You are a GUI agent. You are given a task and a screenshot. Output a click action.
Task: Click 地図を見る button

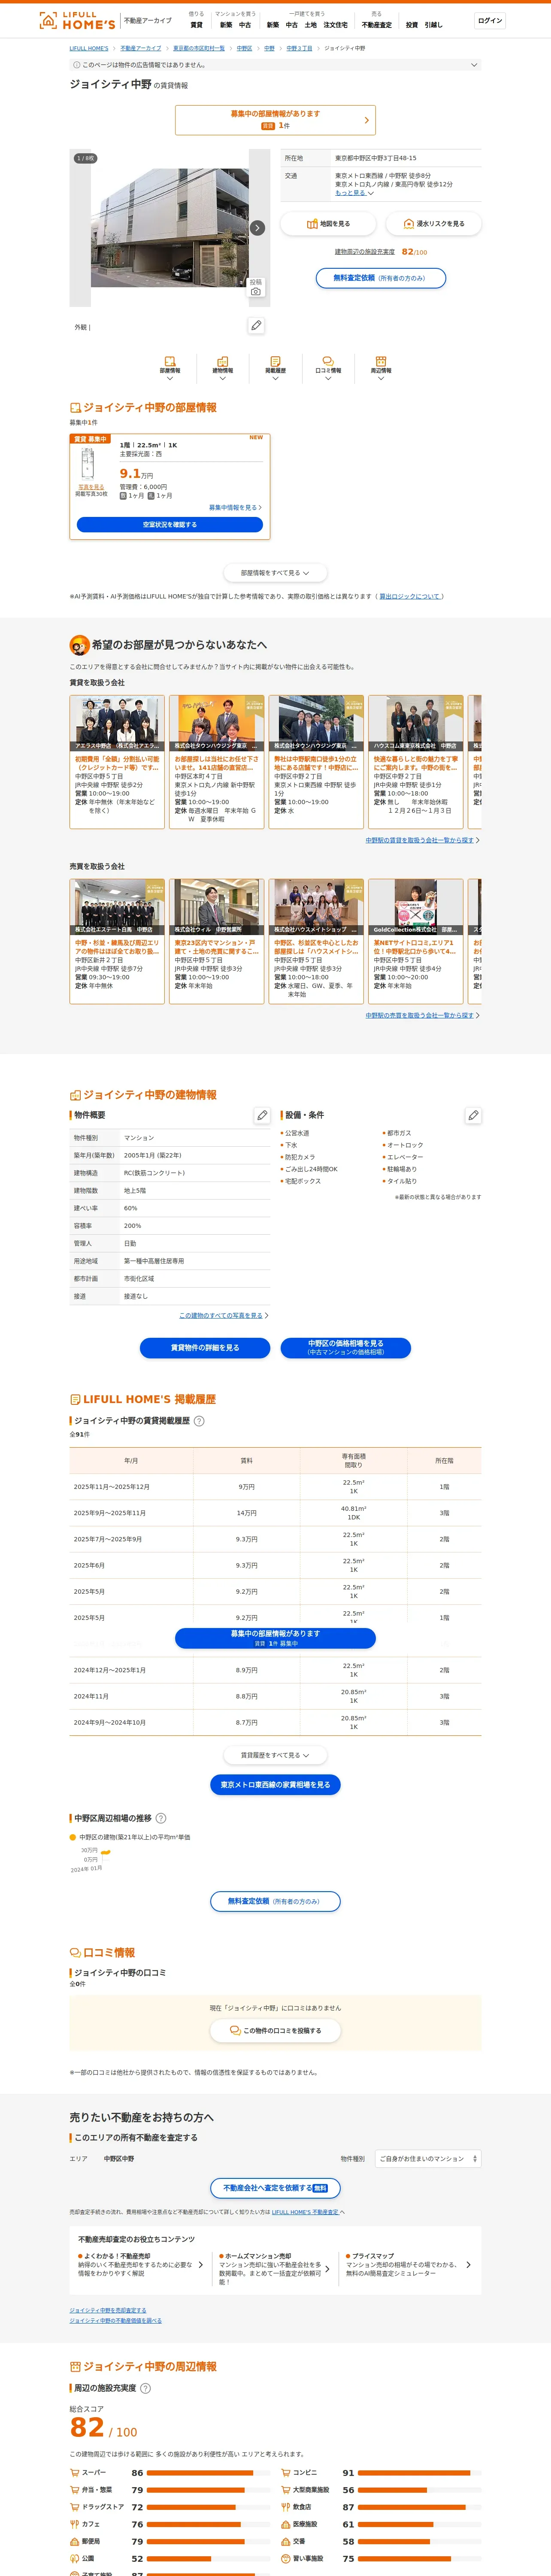(328, 224)
